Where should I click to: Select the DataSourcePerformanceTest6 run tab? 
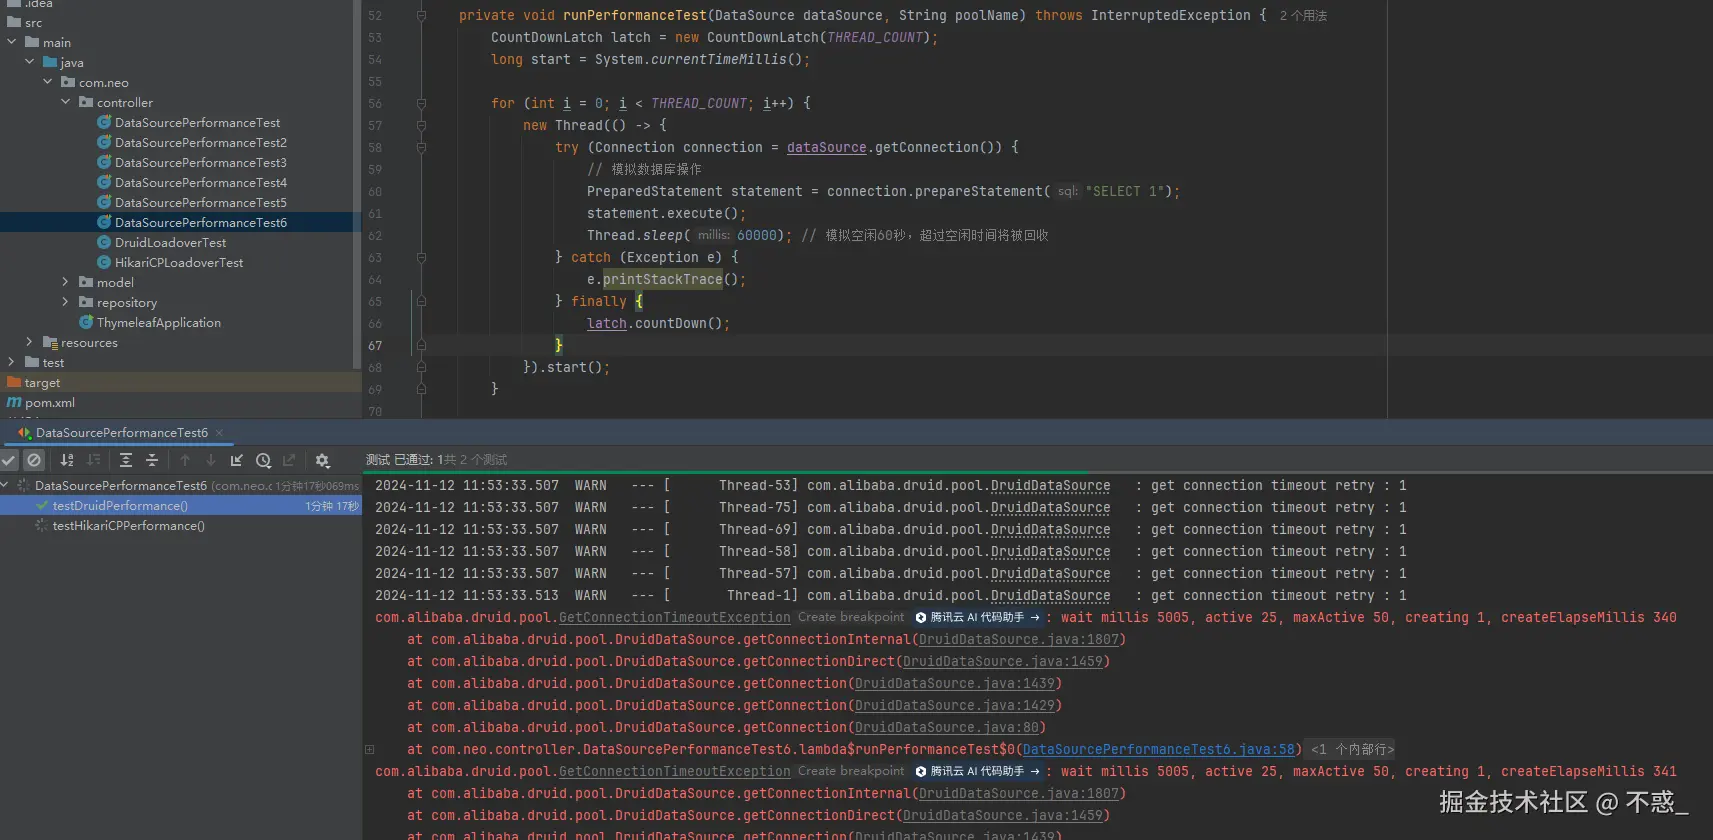click(x=122, y=433)
